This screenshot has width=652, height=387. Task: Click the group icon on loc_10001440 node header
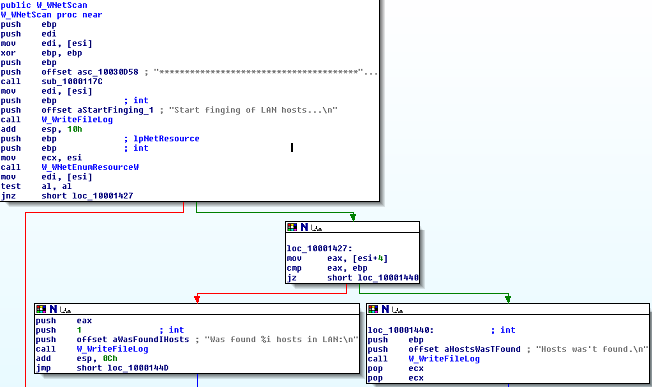point(397,309)
